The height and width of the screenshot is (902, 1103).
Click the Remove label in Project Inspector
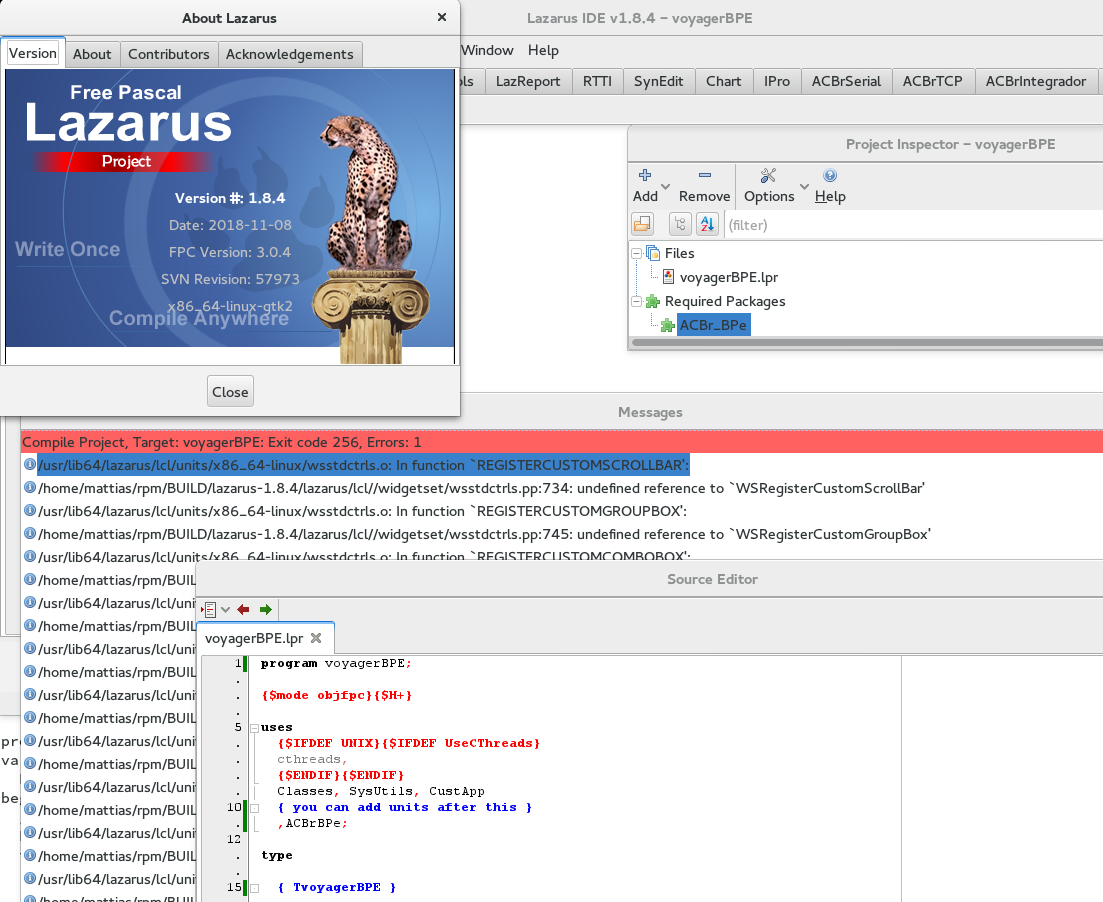pos(704,196)
